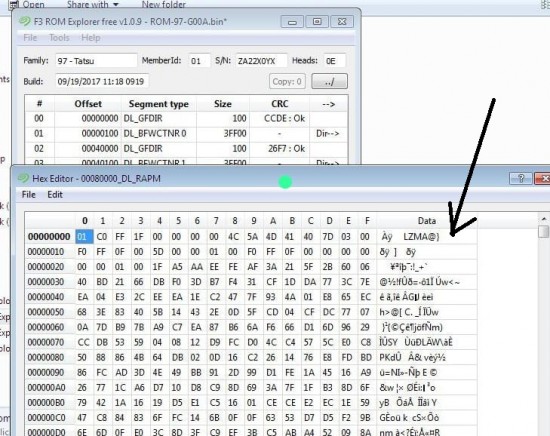Image resolution: width=550 pixels, height=436 pixels.
Task: Click the Copy: 0 button
Action: click(287, 81)
